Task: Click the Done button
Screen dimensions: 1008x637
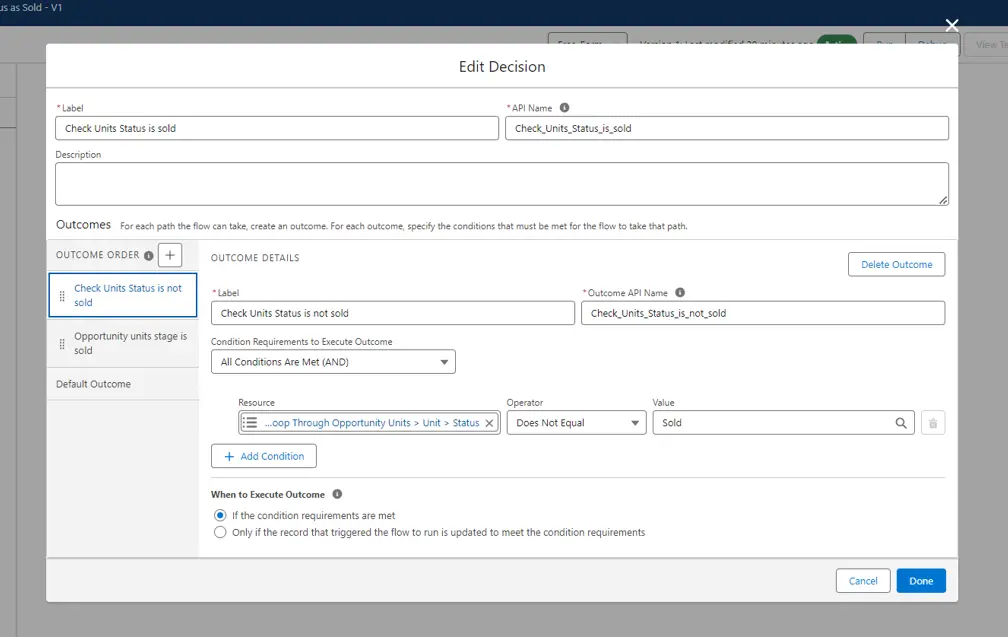Action: (x=920, y=581)
